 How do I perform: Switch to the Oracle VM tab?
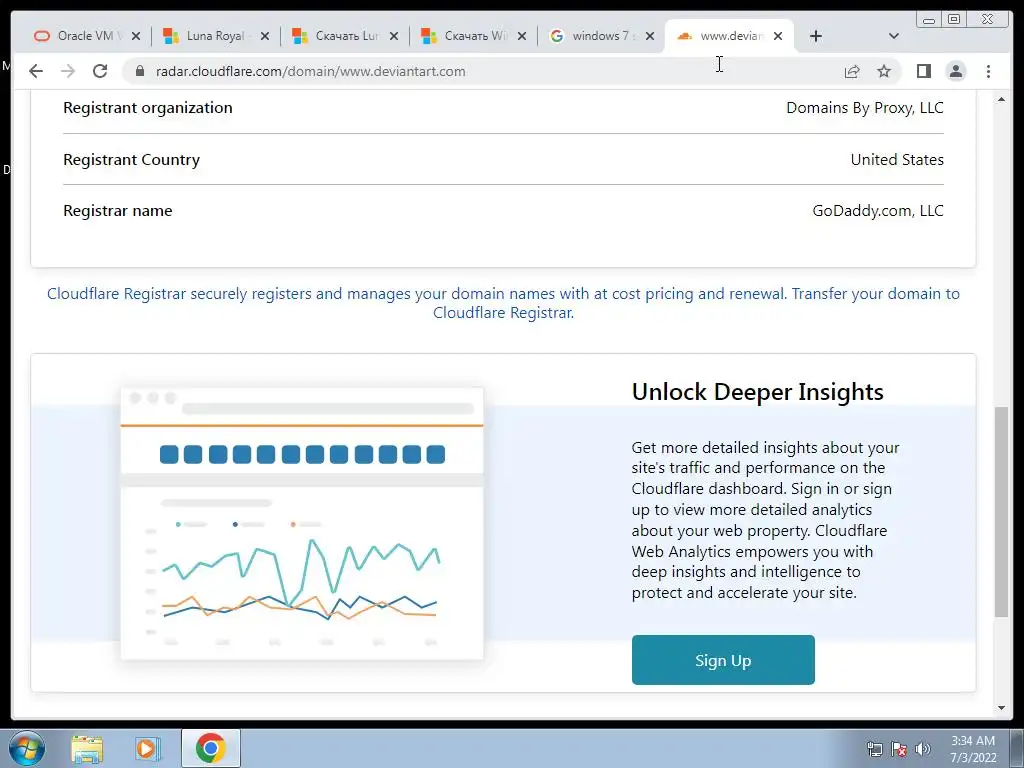[87, 36]
